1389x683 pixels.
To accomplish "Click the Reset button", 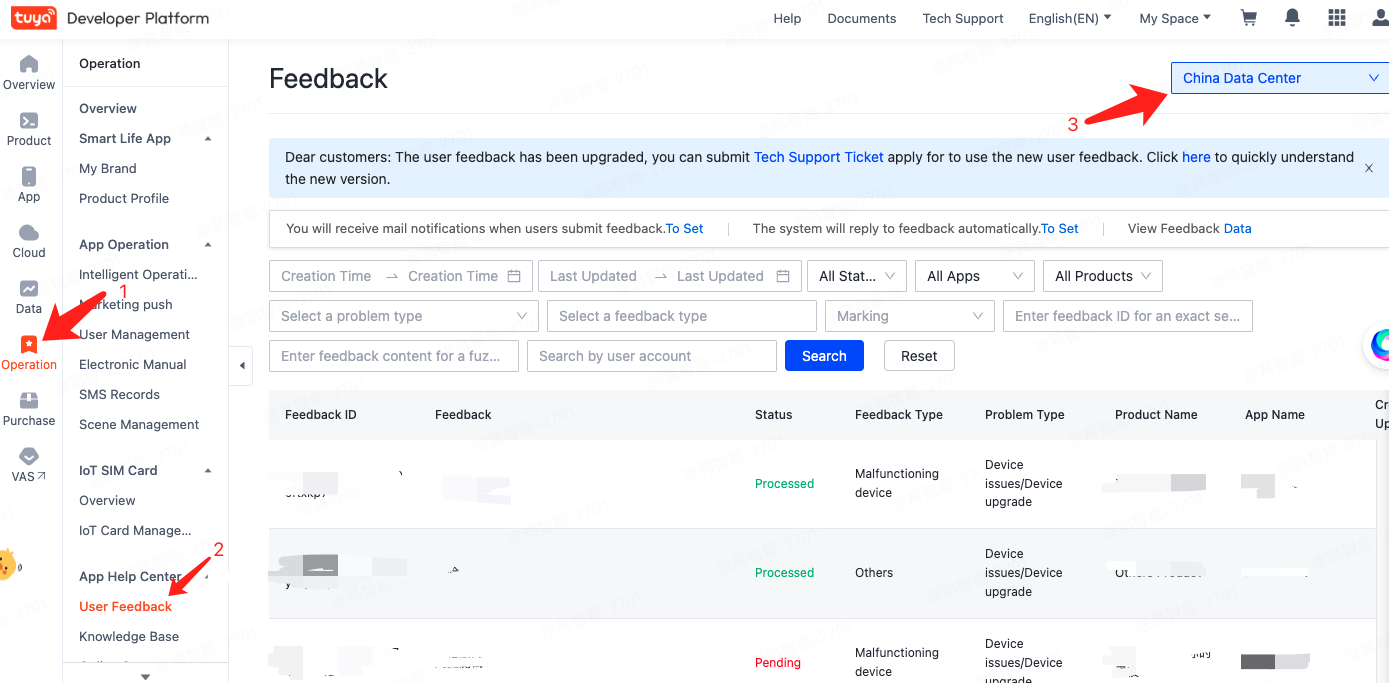I will [x=919, y=356].
